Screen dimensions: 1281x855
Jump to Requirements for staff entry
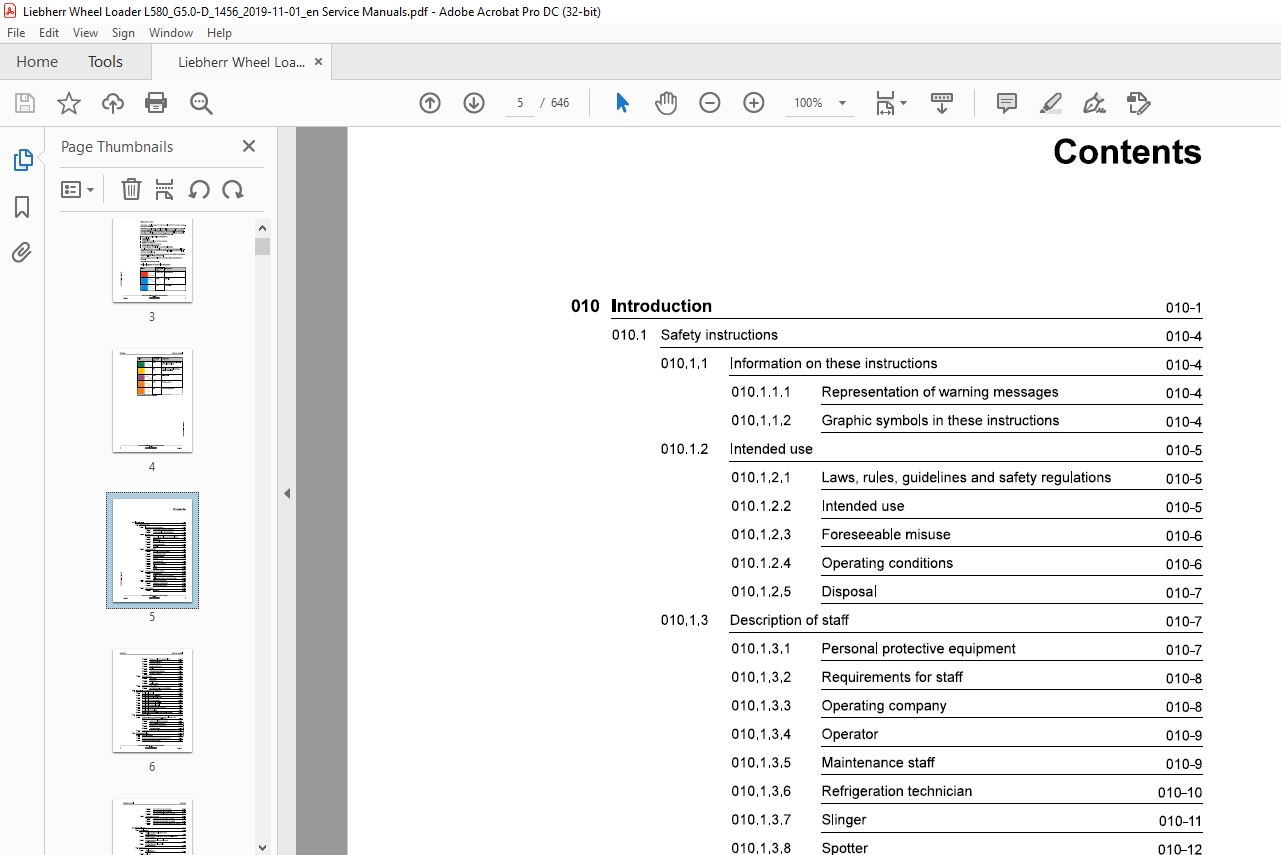point(892,677)
